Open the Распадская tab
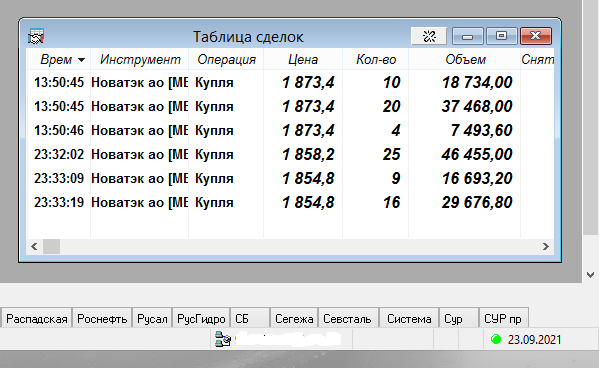This screenshot has width=601, height=368. [37, 319]
